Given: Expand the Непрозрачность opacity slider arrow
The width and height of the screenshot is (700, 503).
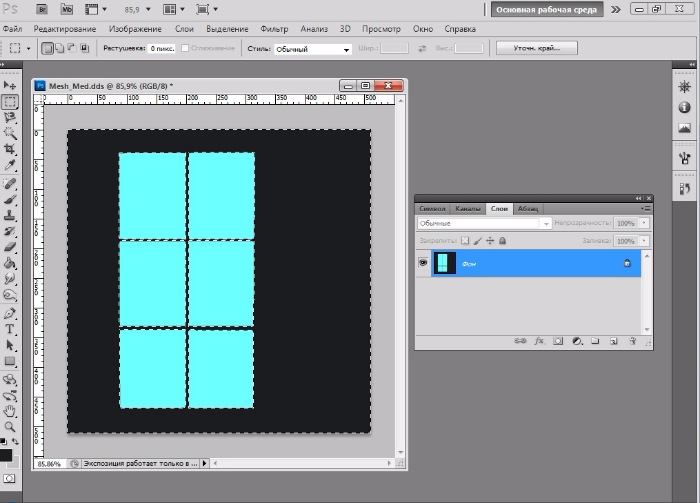Looking at the screenshot, I should coord(644,223).
